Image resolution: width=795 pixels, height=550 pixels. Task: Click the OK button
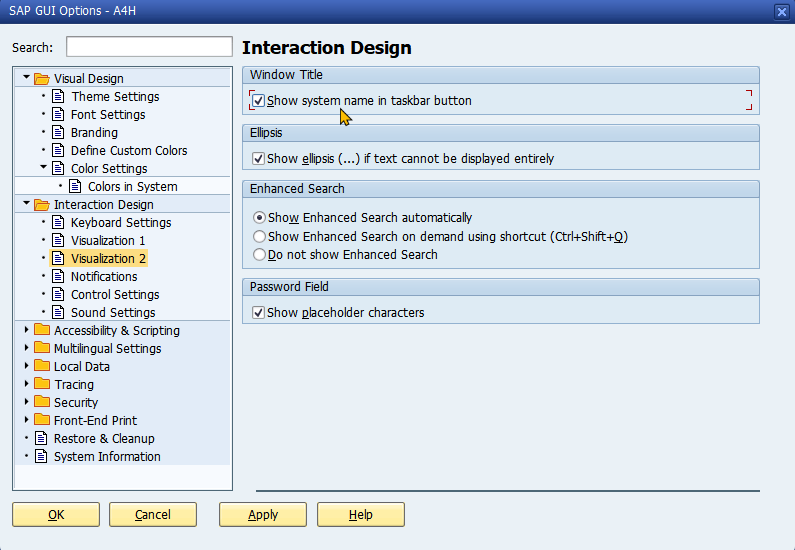click(x=56, y=515)
